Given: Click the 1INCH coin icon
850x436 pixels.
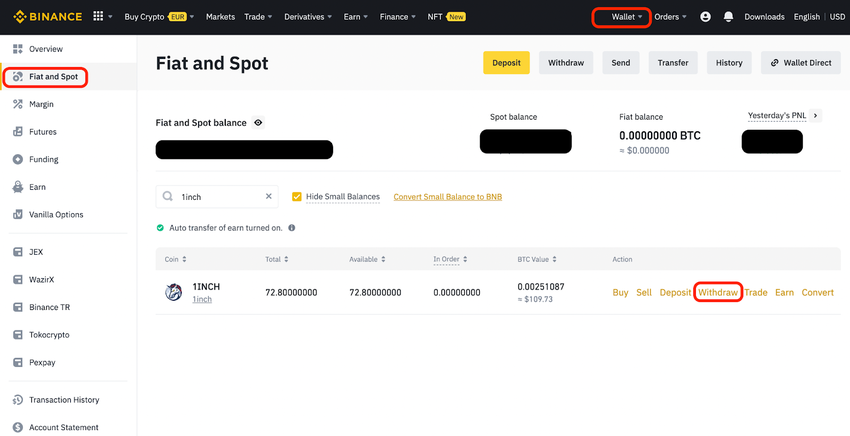Looking at the screenshot, I should point(174,292).
